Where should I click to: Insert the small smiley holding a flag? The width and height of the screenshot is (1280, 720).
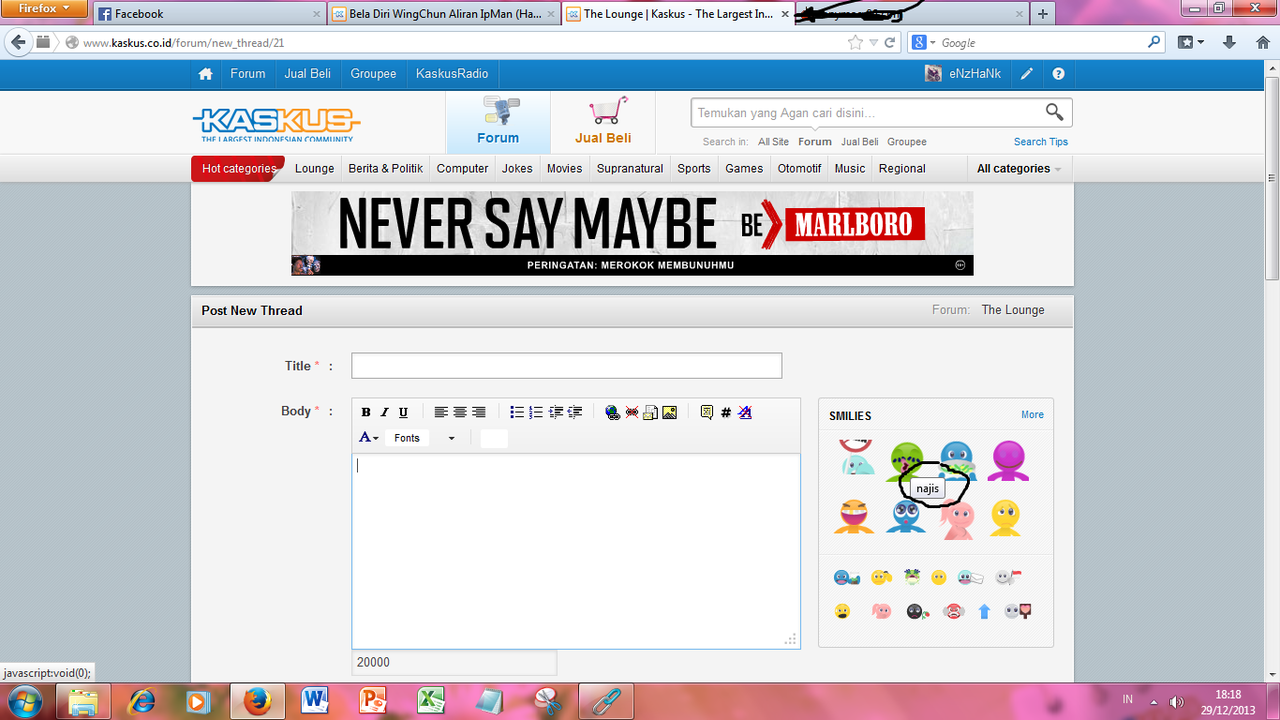pos(1009,577)
